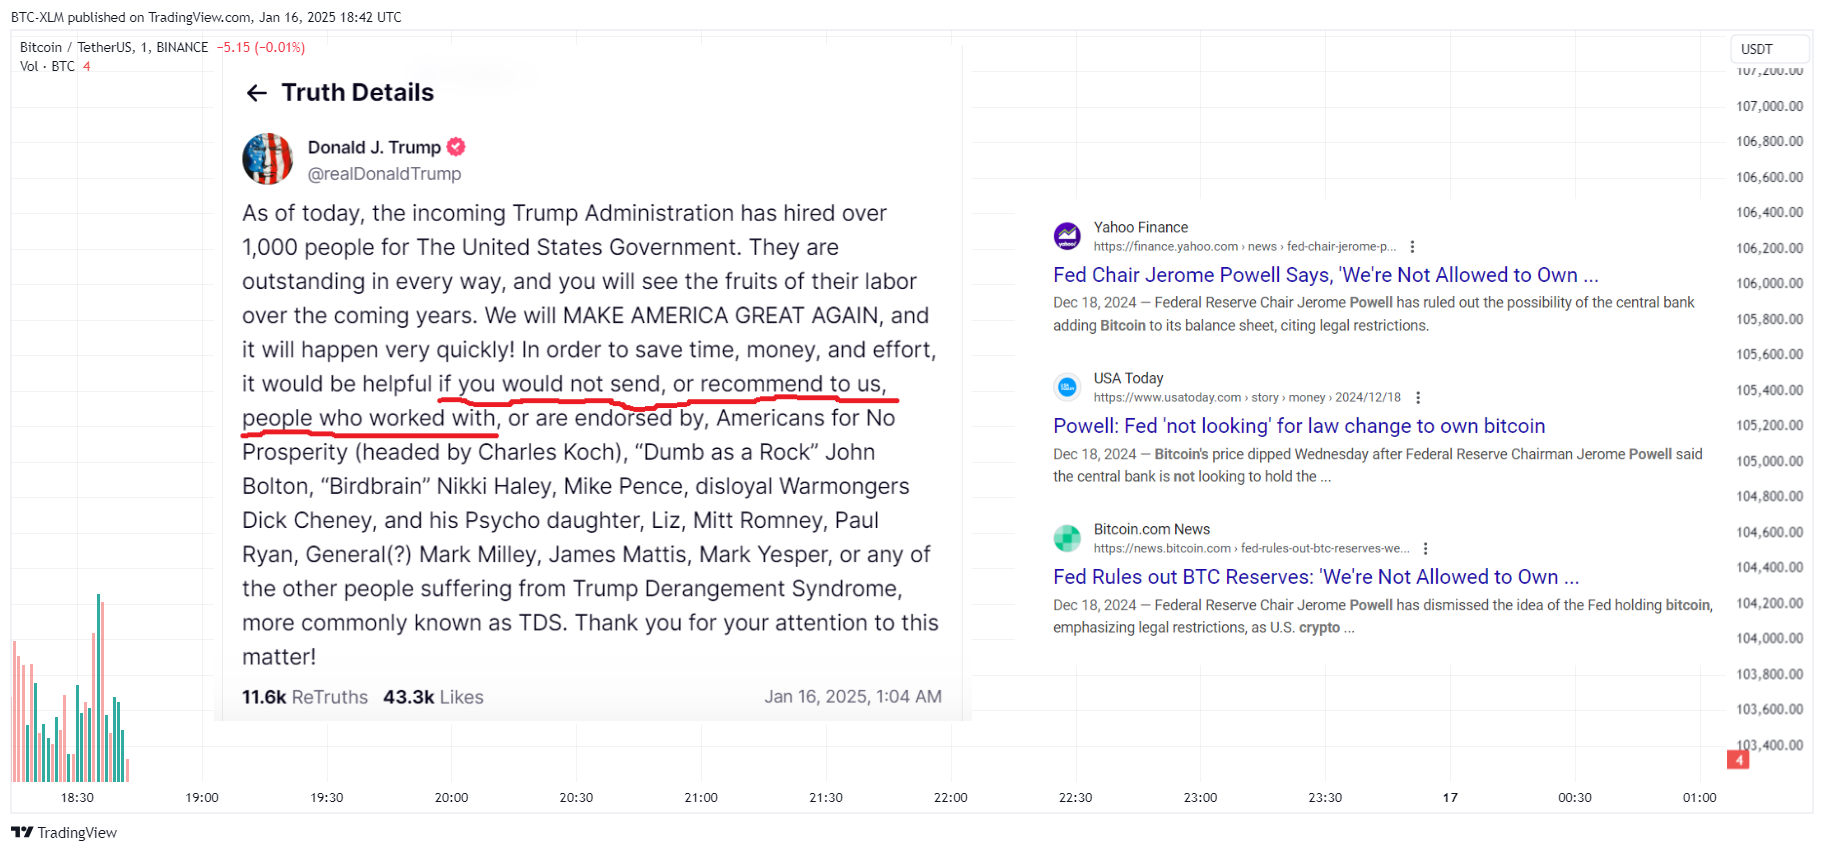The width and height of the screenshot is (1824, 852).
Task: Click the 21:00 time axis label
Action: coord(701,797)
